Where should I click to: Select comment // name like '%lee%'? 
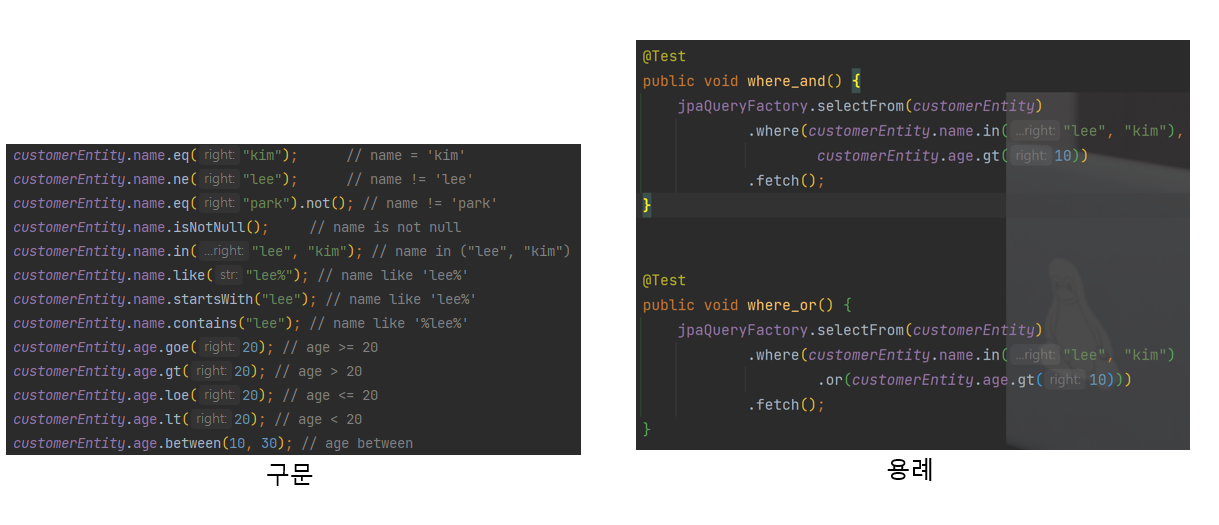click(x=389, y=323)
